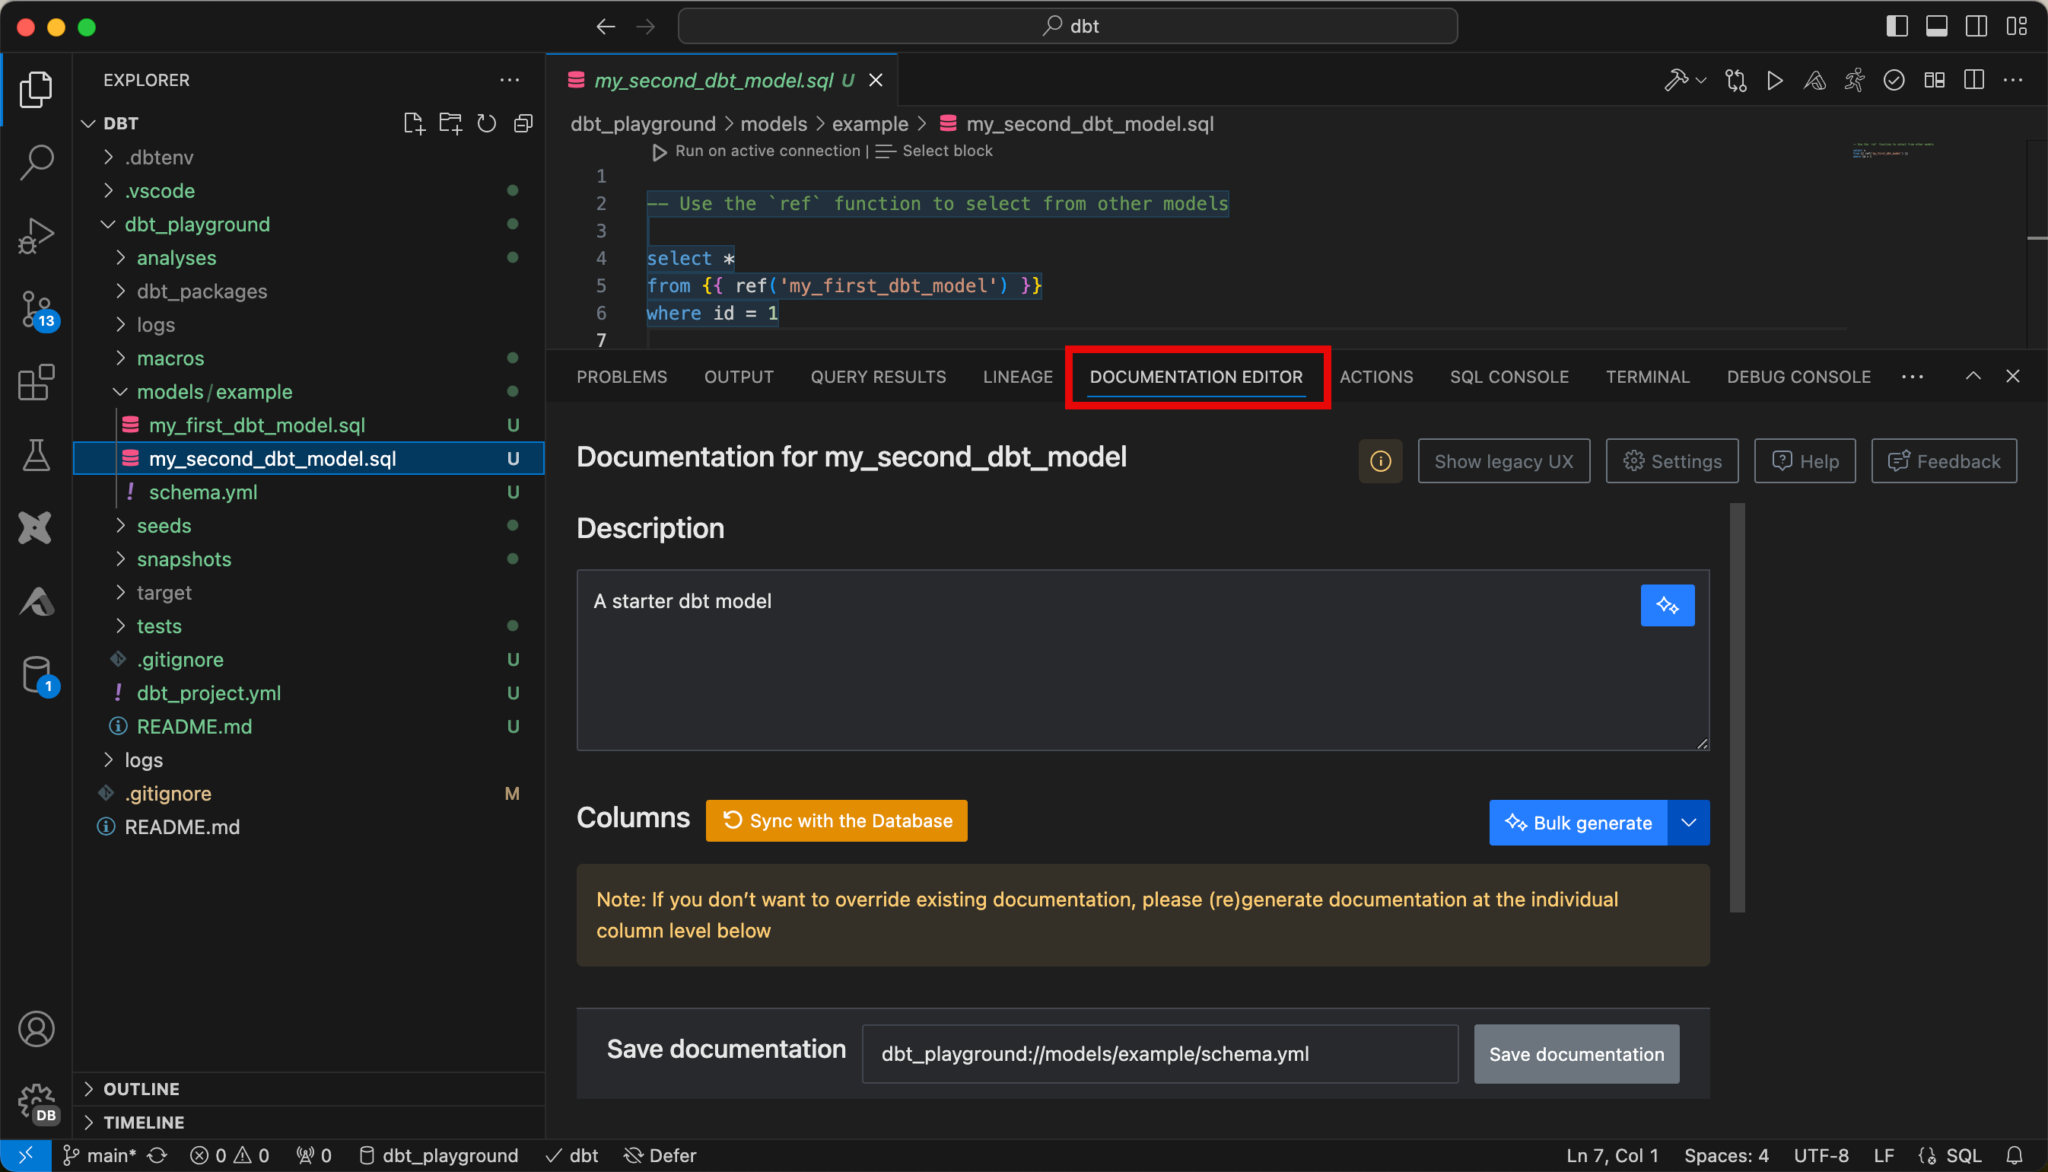Refresh the Explorer file tree
The image size is (2048, 1172).
(x=486, y=123)
